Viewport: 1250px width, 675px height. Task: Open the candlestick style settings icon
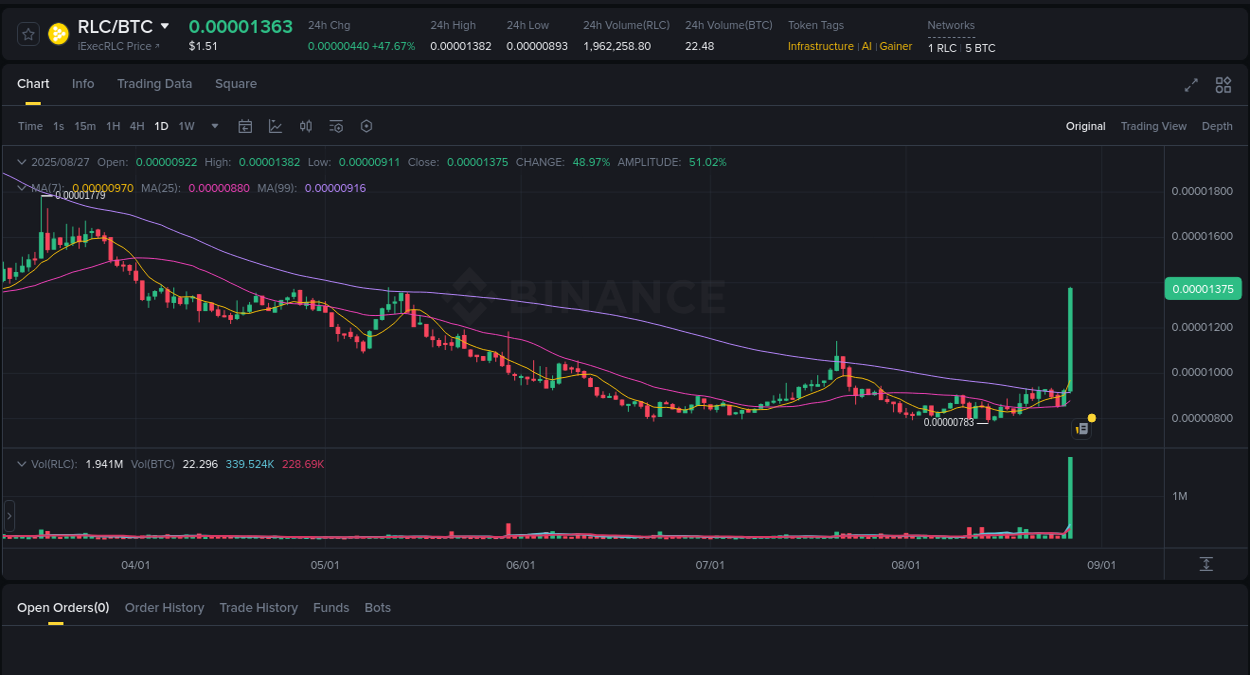tap(306, 126)
